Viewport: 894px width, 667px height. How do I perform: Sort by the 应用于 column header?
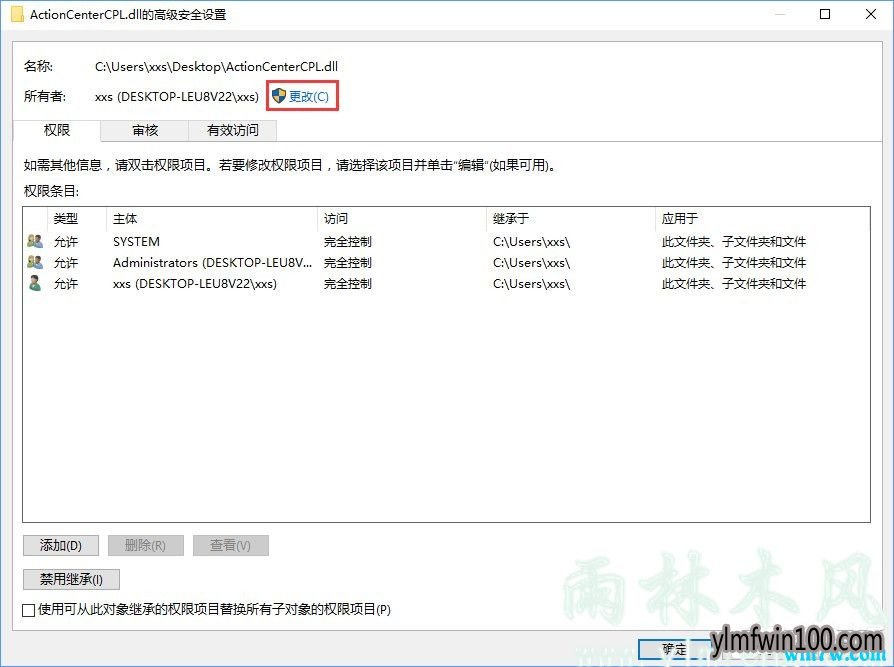click(762, 218)
